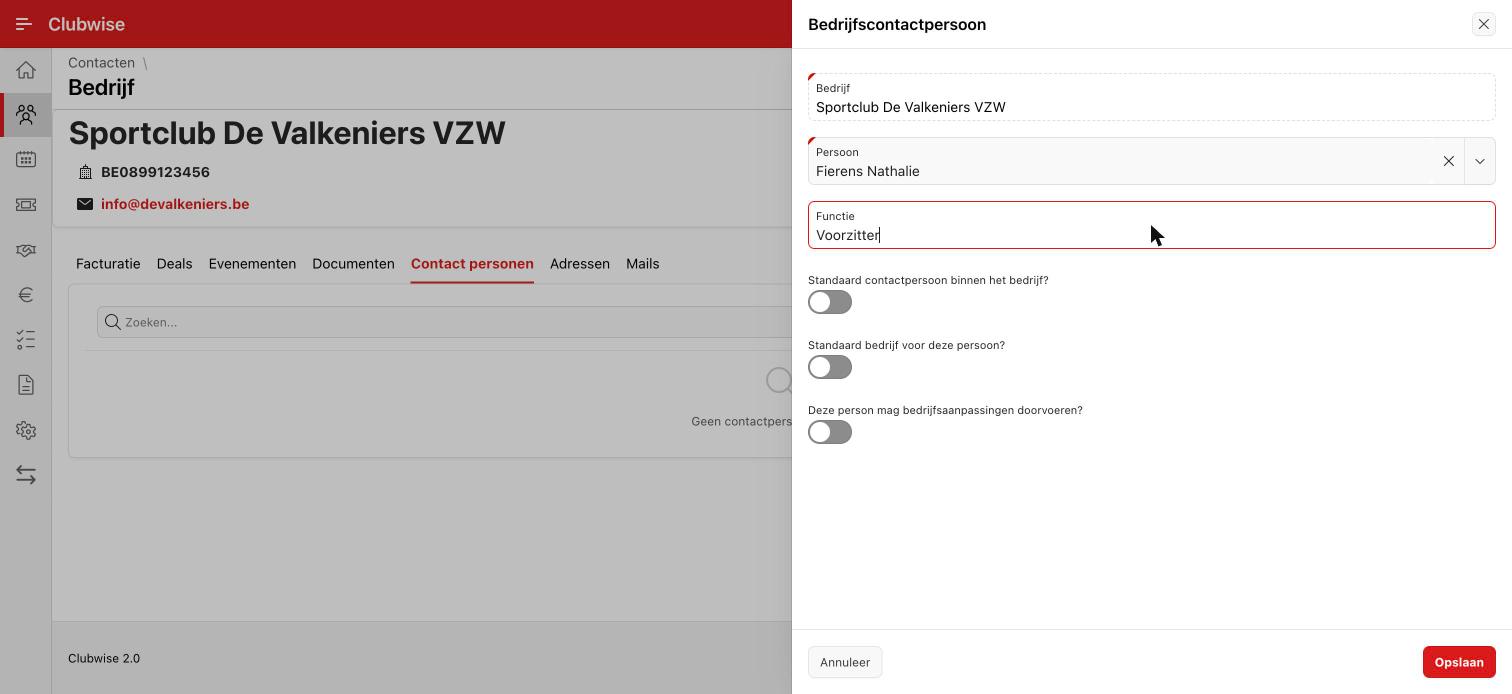Go to the Contacten breadcrumb
Viewport: 1512px width, 694px height.
101,63
